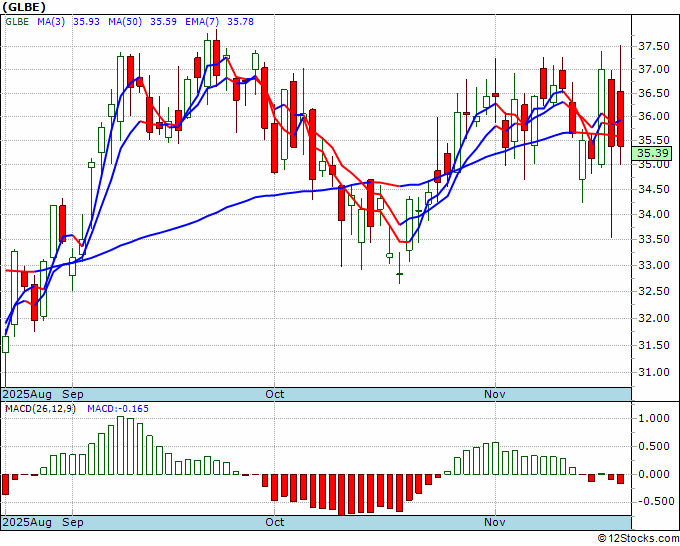Screen dimensions: 680x546
Task: Click the Nov label on price chart axis
Action: click(495, 394)
